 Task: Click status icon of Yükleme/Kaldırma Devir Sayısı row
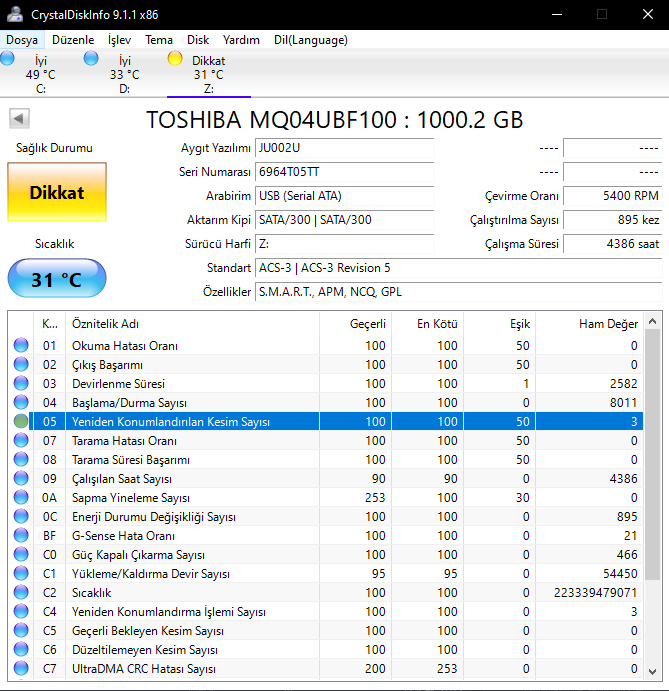[21, 573]
